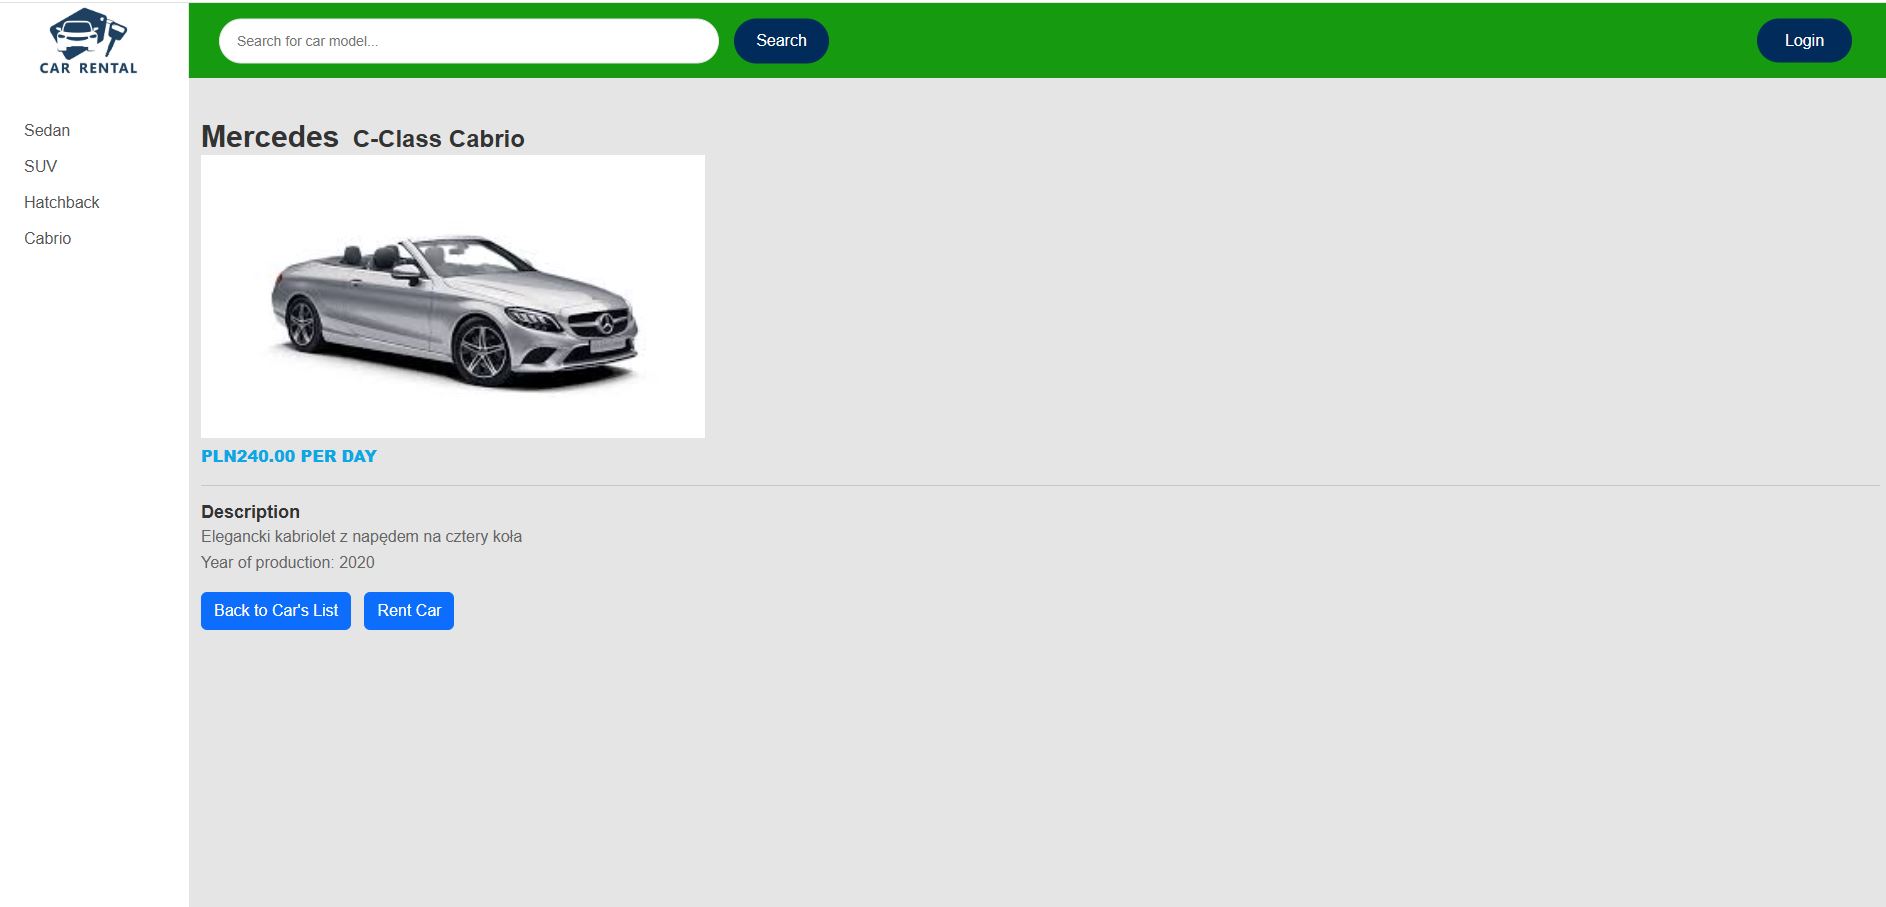Open the Login page
Image resolution: width=1886 pixels, height=907 pixels.
tap(1803, 41)
